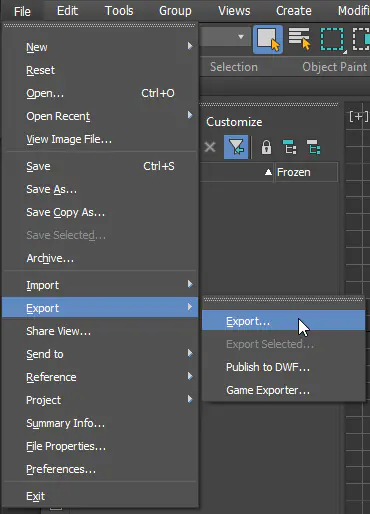Expand the Reference submenu
This screenshot has width=370, height=514.
tap(100, 377)
